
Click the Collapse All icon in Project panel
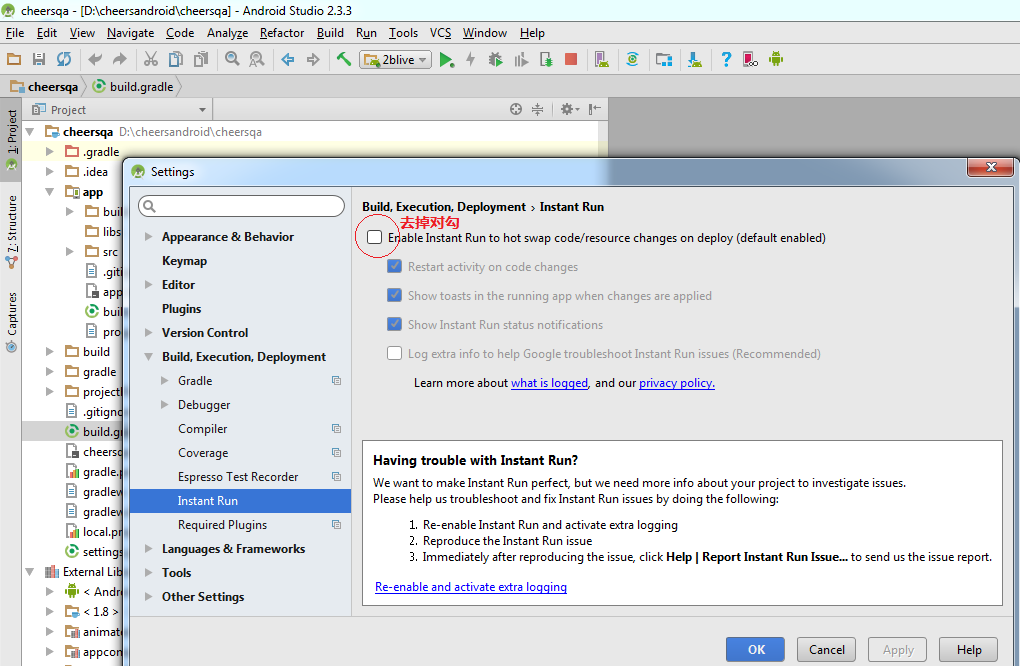(537, 109)
